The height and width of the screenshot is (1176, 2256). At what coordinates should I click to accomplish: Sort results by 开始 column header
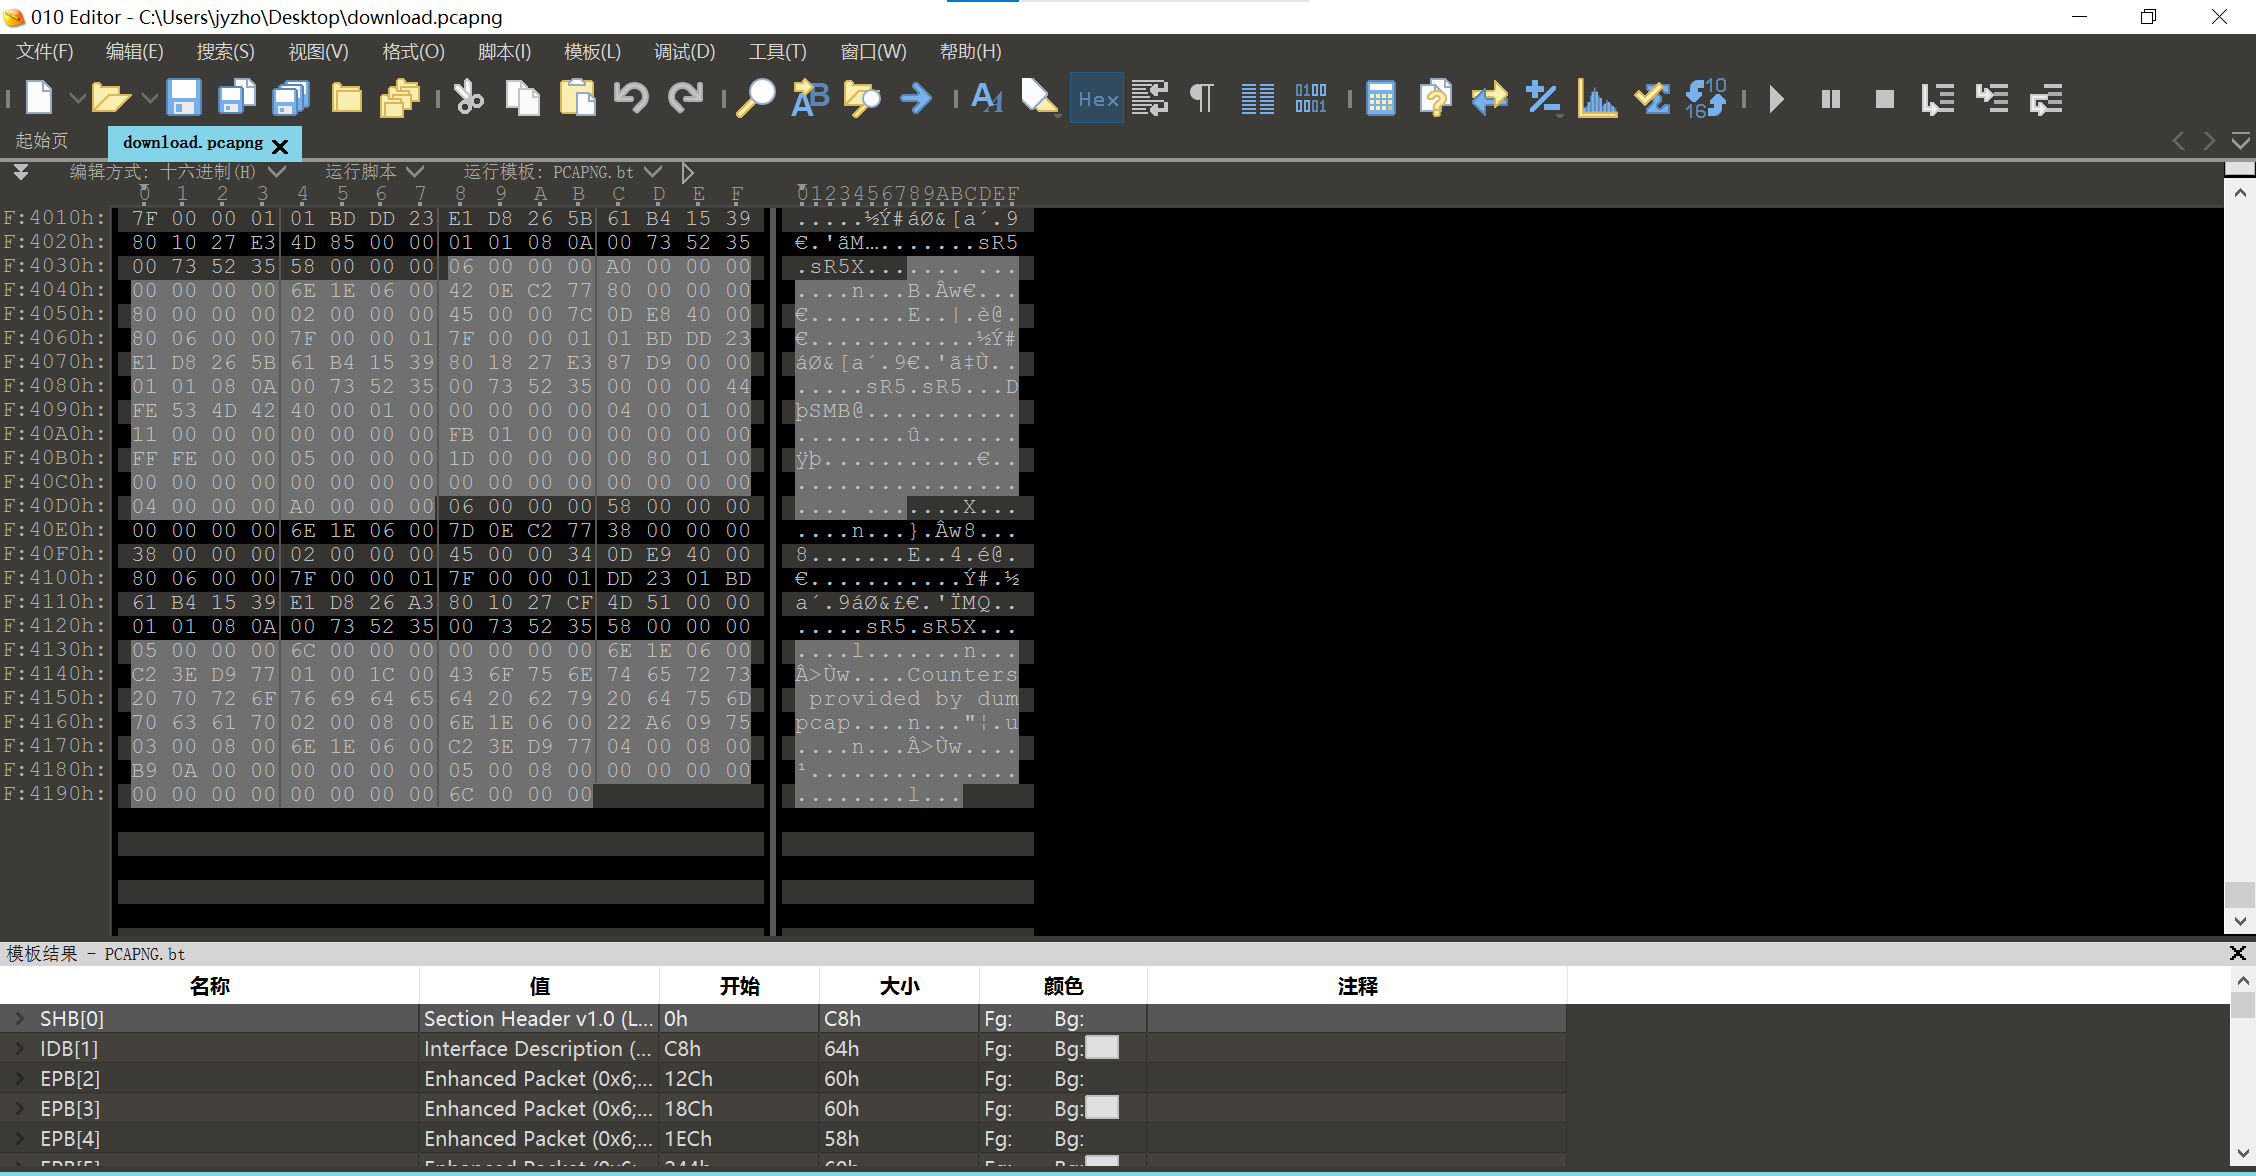pyautogui.click(x=739, y=986)
